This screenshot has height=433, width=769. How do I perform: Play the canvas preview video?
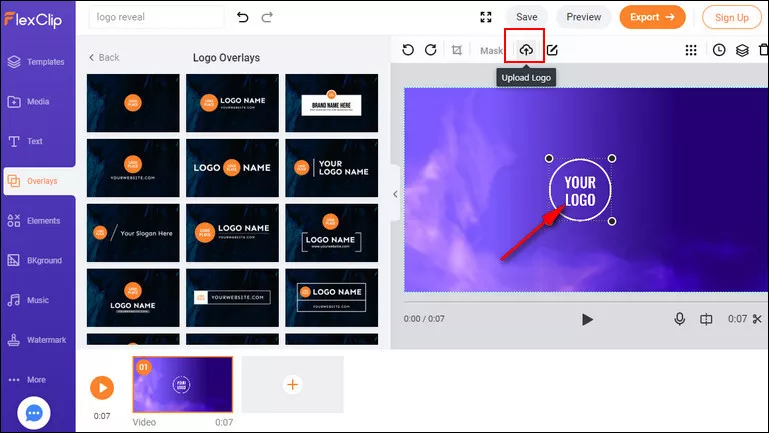[587, 320]
